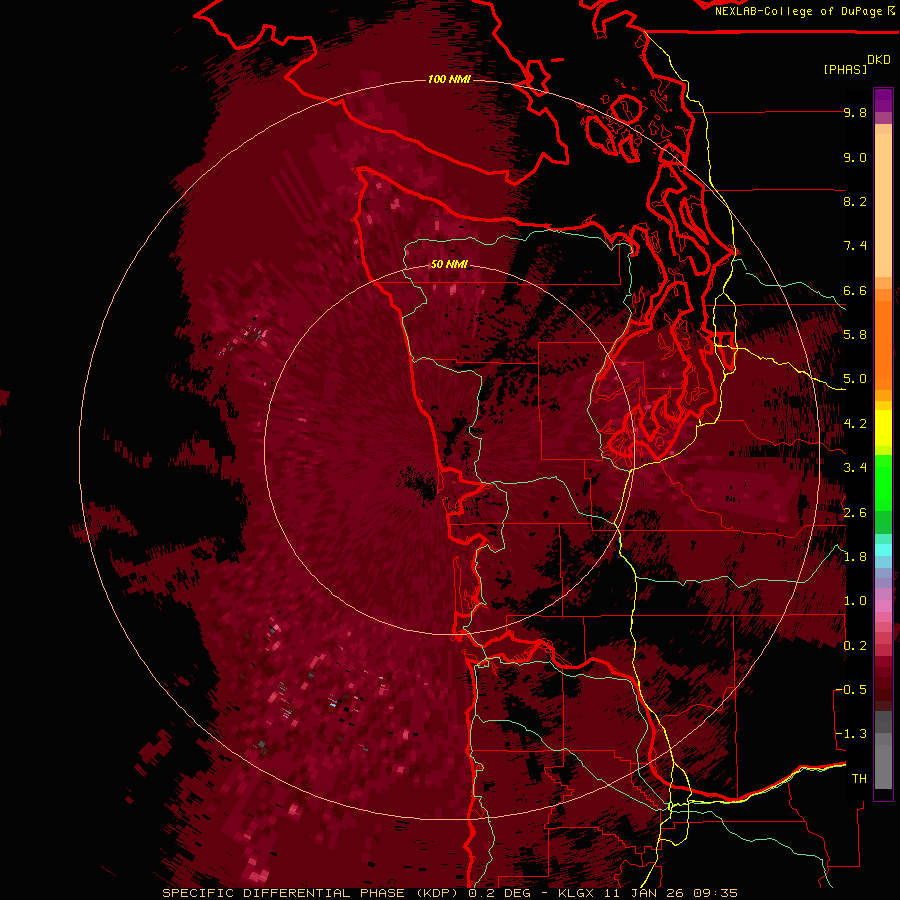Click the 0.2 color scale label
This screenshot has width=900, height=900.
pyautogui.click(x=855, y=646)
